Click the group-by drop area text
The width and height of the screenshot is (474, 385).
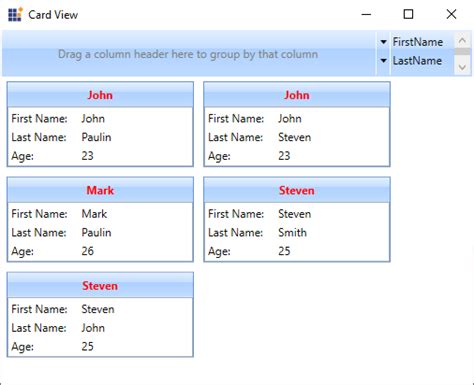click(188, 54)
